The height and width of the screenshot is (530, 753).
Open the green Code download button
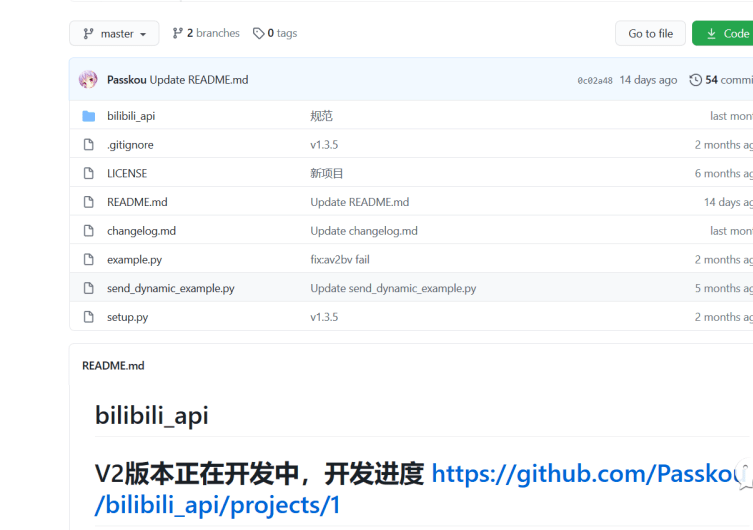coord(723,34)
